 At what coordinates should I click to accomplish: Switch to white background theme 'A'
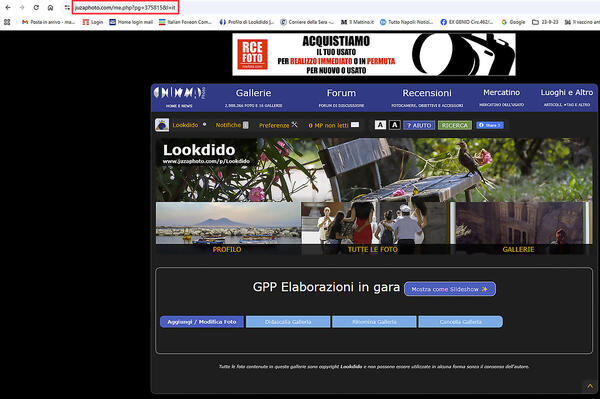[380, 125]
